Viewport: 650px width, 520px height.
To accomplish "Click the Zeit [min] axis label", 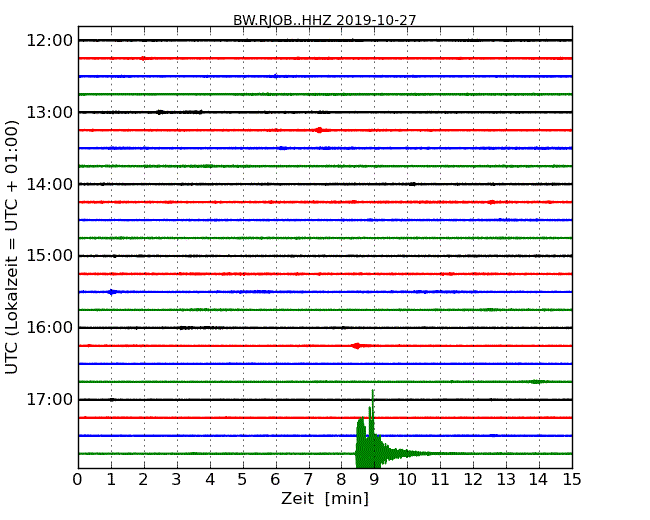I will coord(325,498).
